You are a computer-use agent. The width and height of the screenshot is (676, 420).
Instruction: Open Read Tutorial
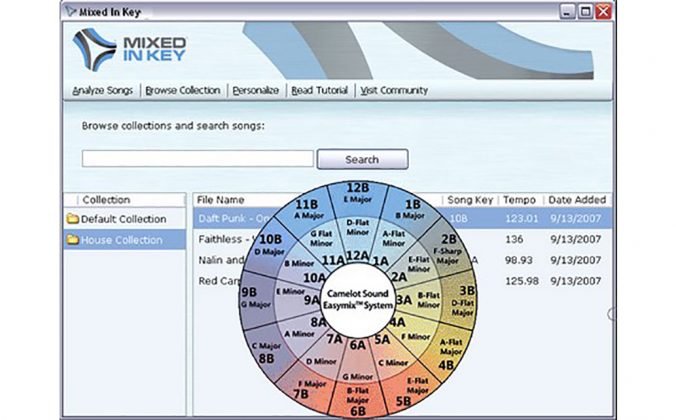pyautogui.click(x=319, y=91)
